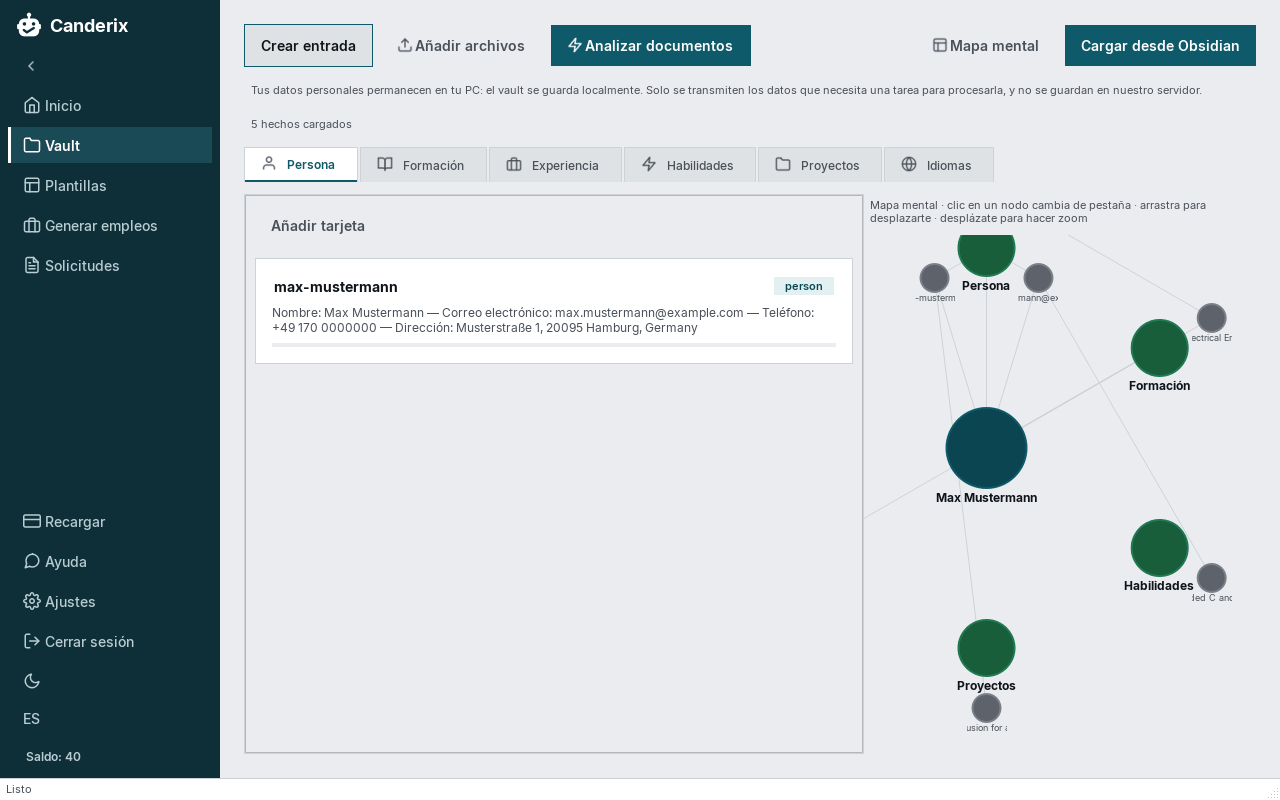Toggle dark mode with the moon icon
Viewport: 1280px width, 800px height.
point(32,681)
